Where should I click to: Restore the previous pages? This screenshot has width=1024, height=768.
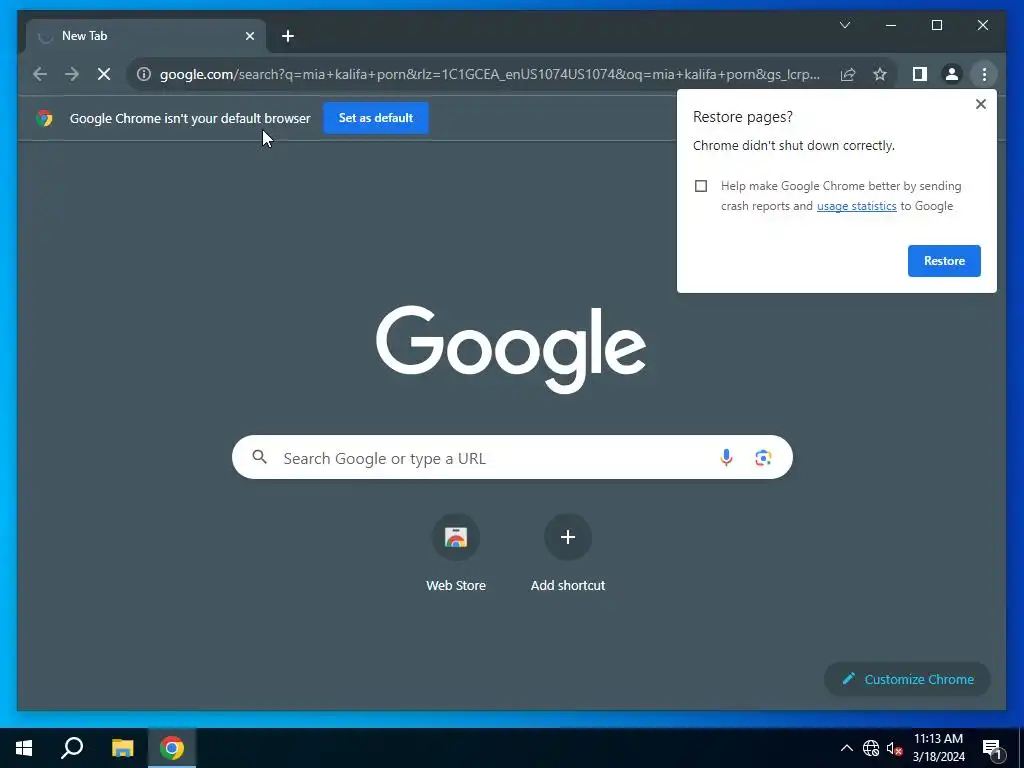(944, 261)
